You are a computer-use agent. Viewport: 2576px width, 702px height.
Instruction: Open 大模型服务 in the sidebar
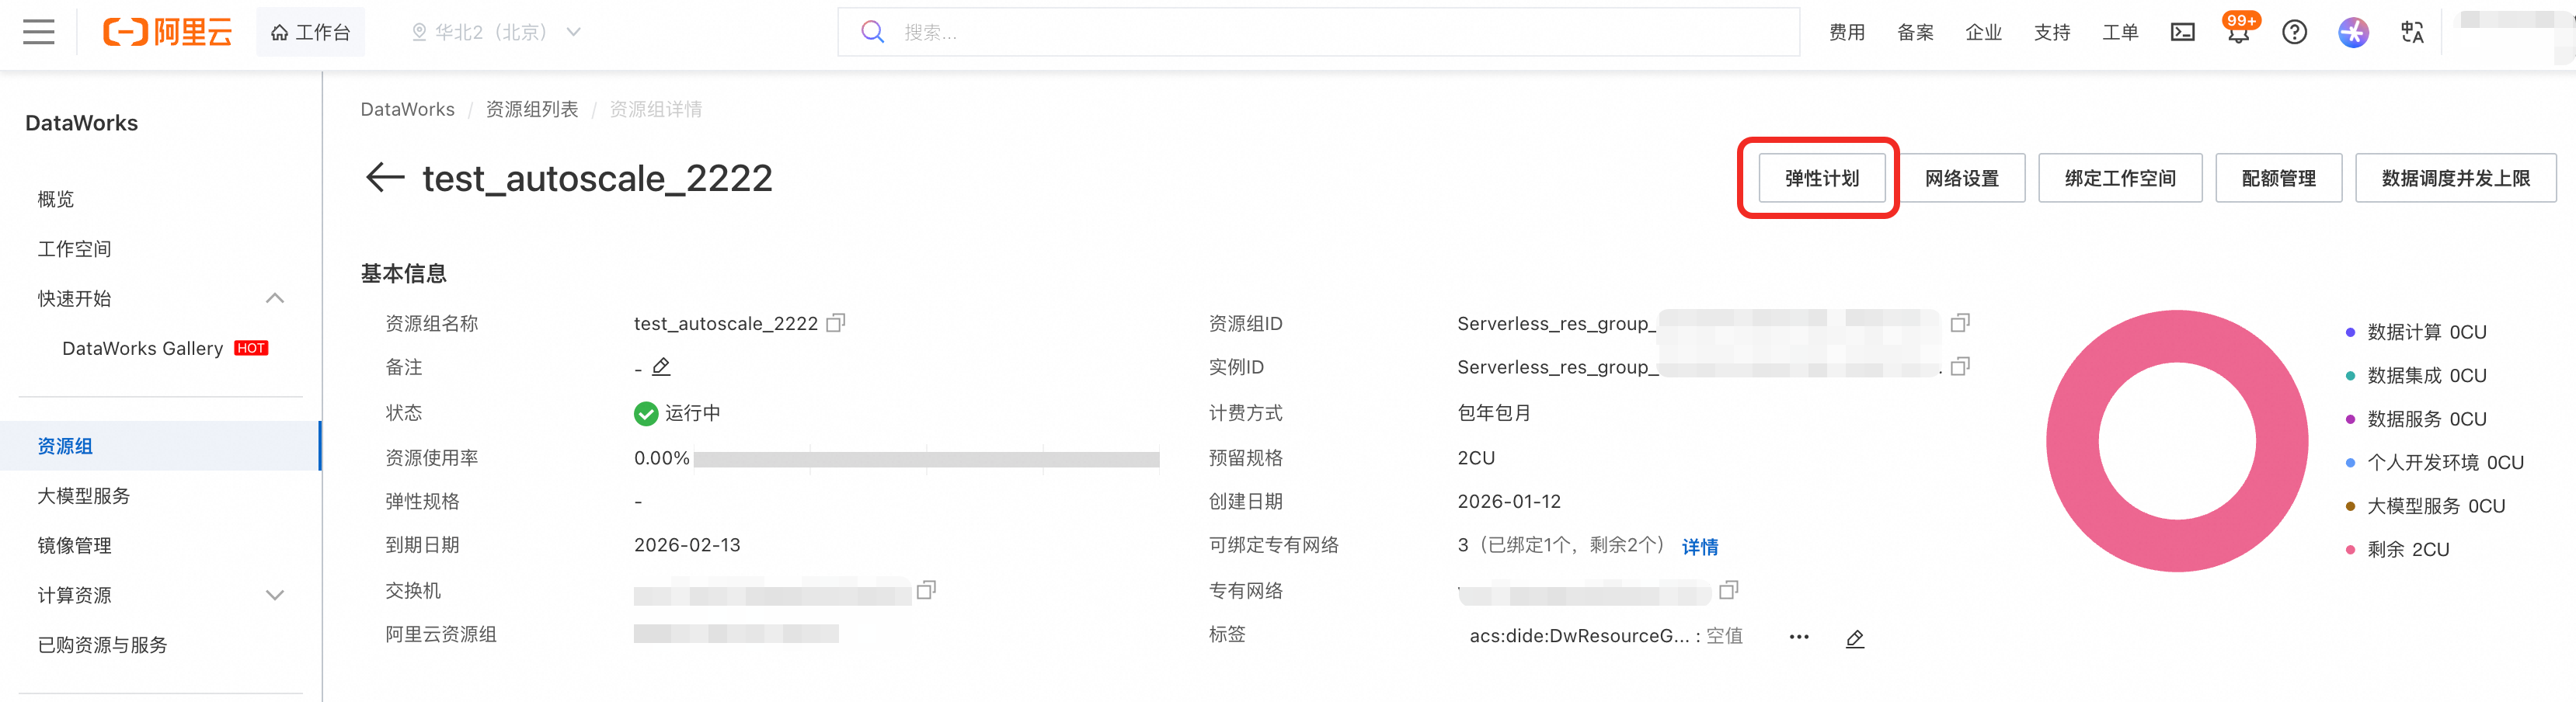pos(83,496)
